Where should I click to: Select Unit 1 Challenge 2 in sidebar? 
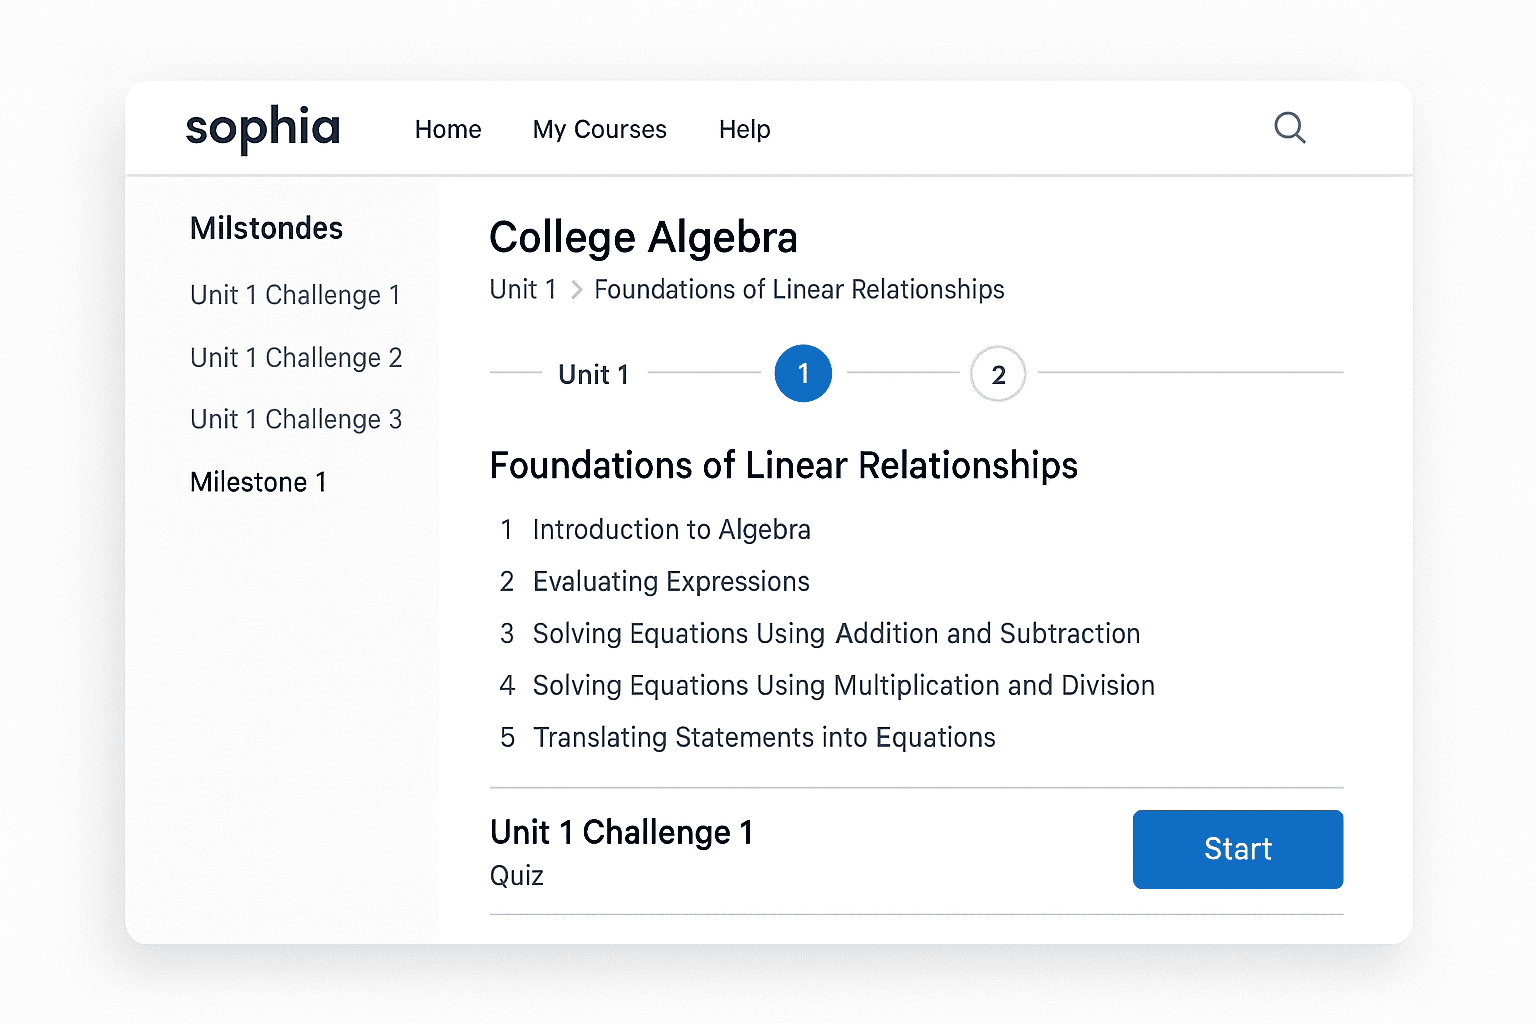[296, 357]
